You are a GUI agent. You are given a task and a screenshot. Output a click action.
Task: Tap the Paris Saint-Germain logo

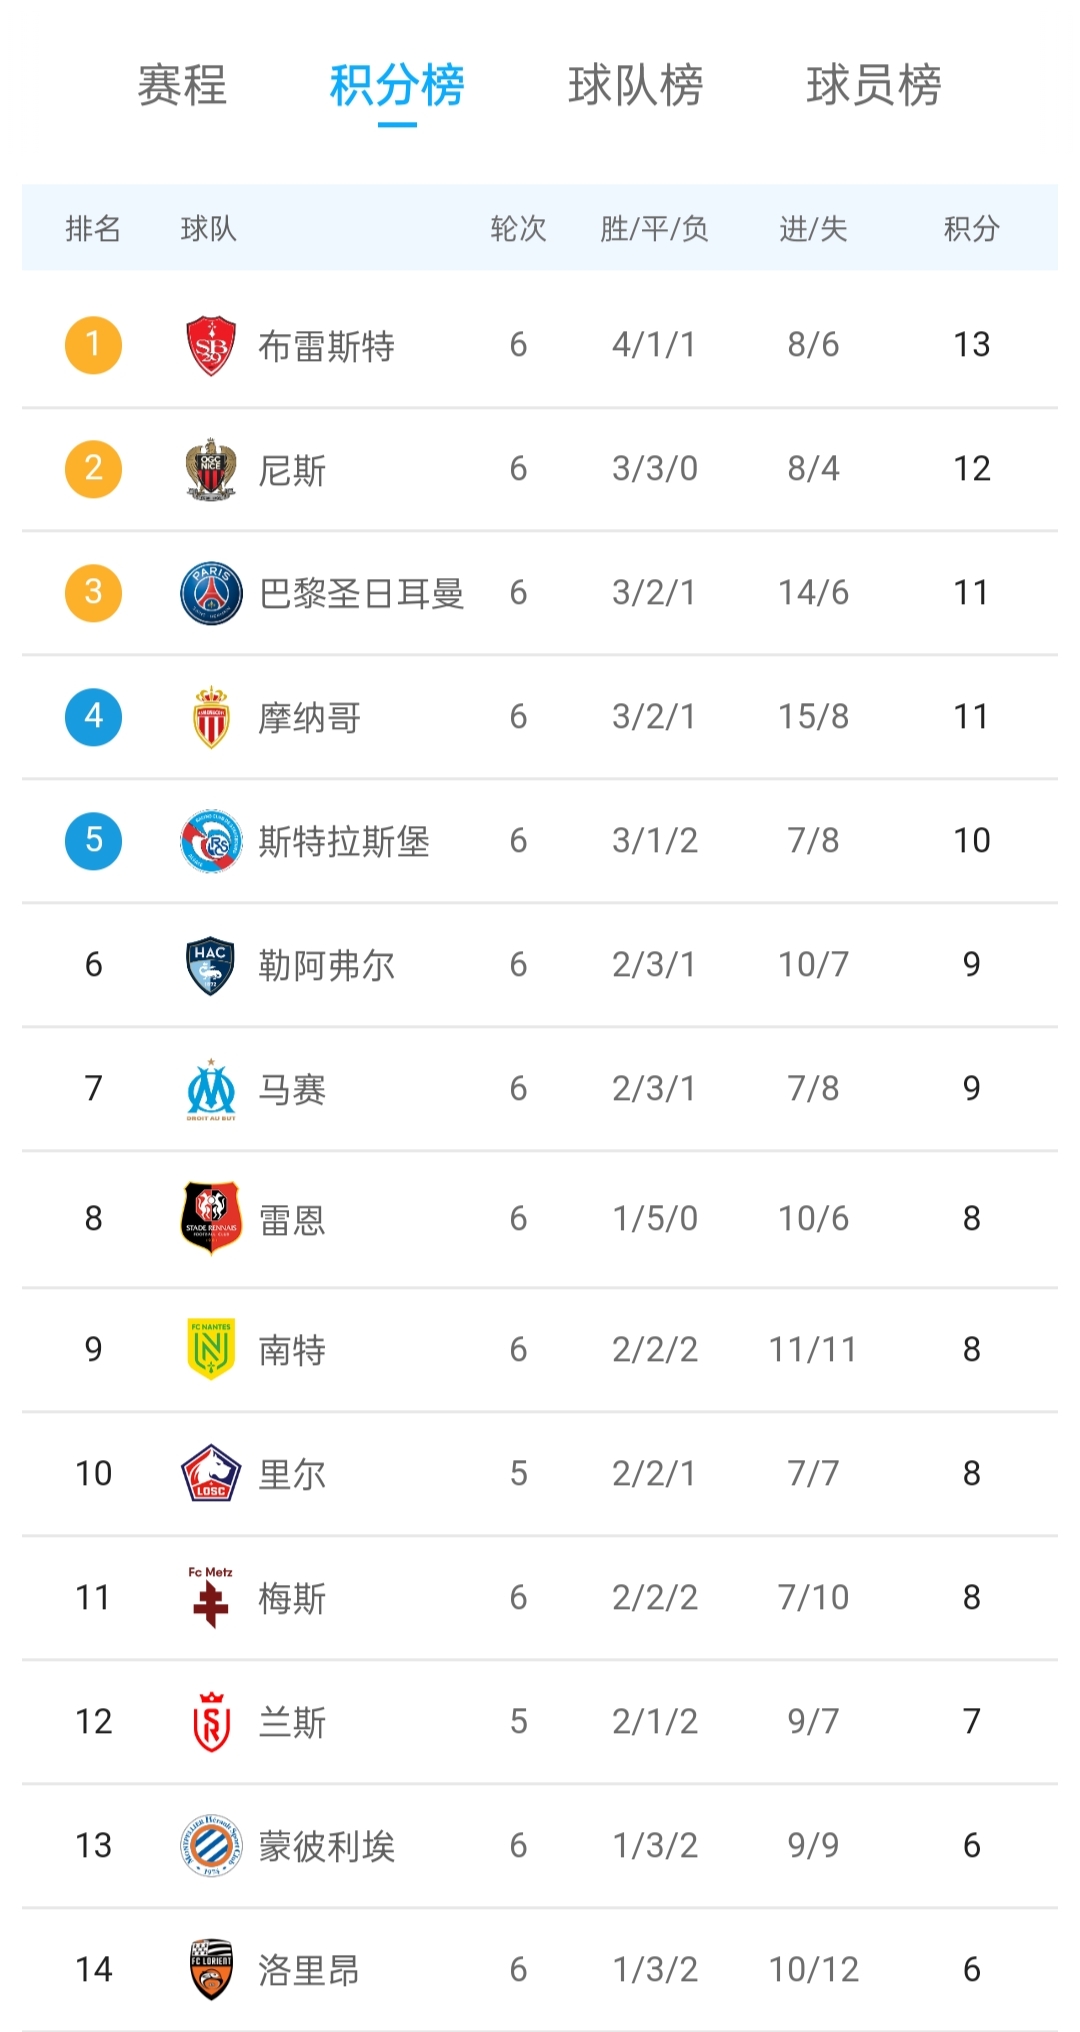[211, 593]
